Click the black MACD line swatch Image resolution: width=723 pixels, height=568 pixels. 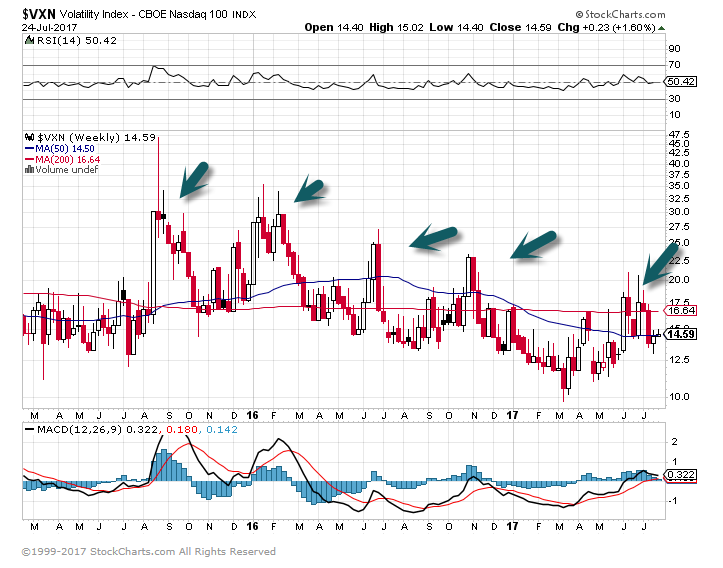pos(30,430)
